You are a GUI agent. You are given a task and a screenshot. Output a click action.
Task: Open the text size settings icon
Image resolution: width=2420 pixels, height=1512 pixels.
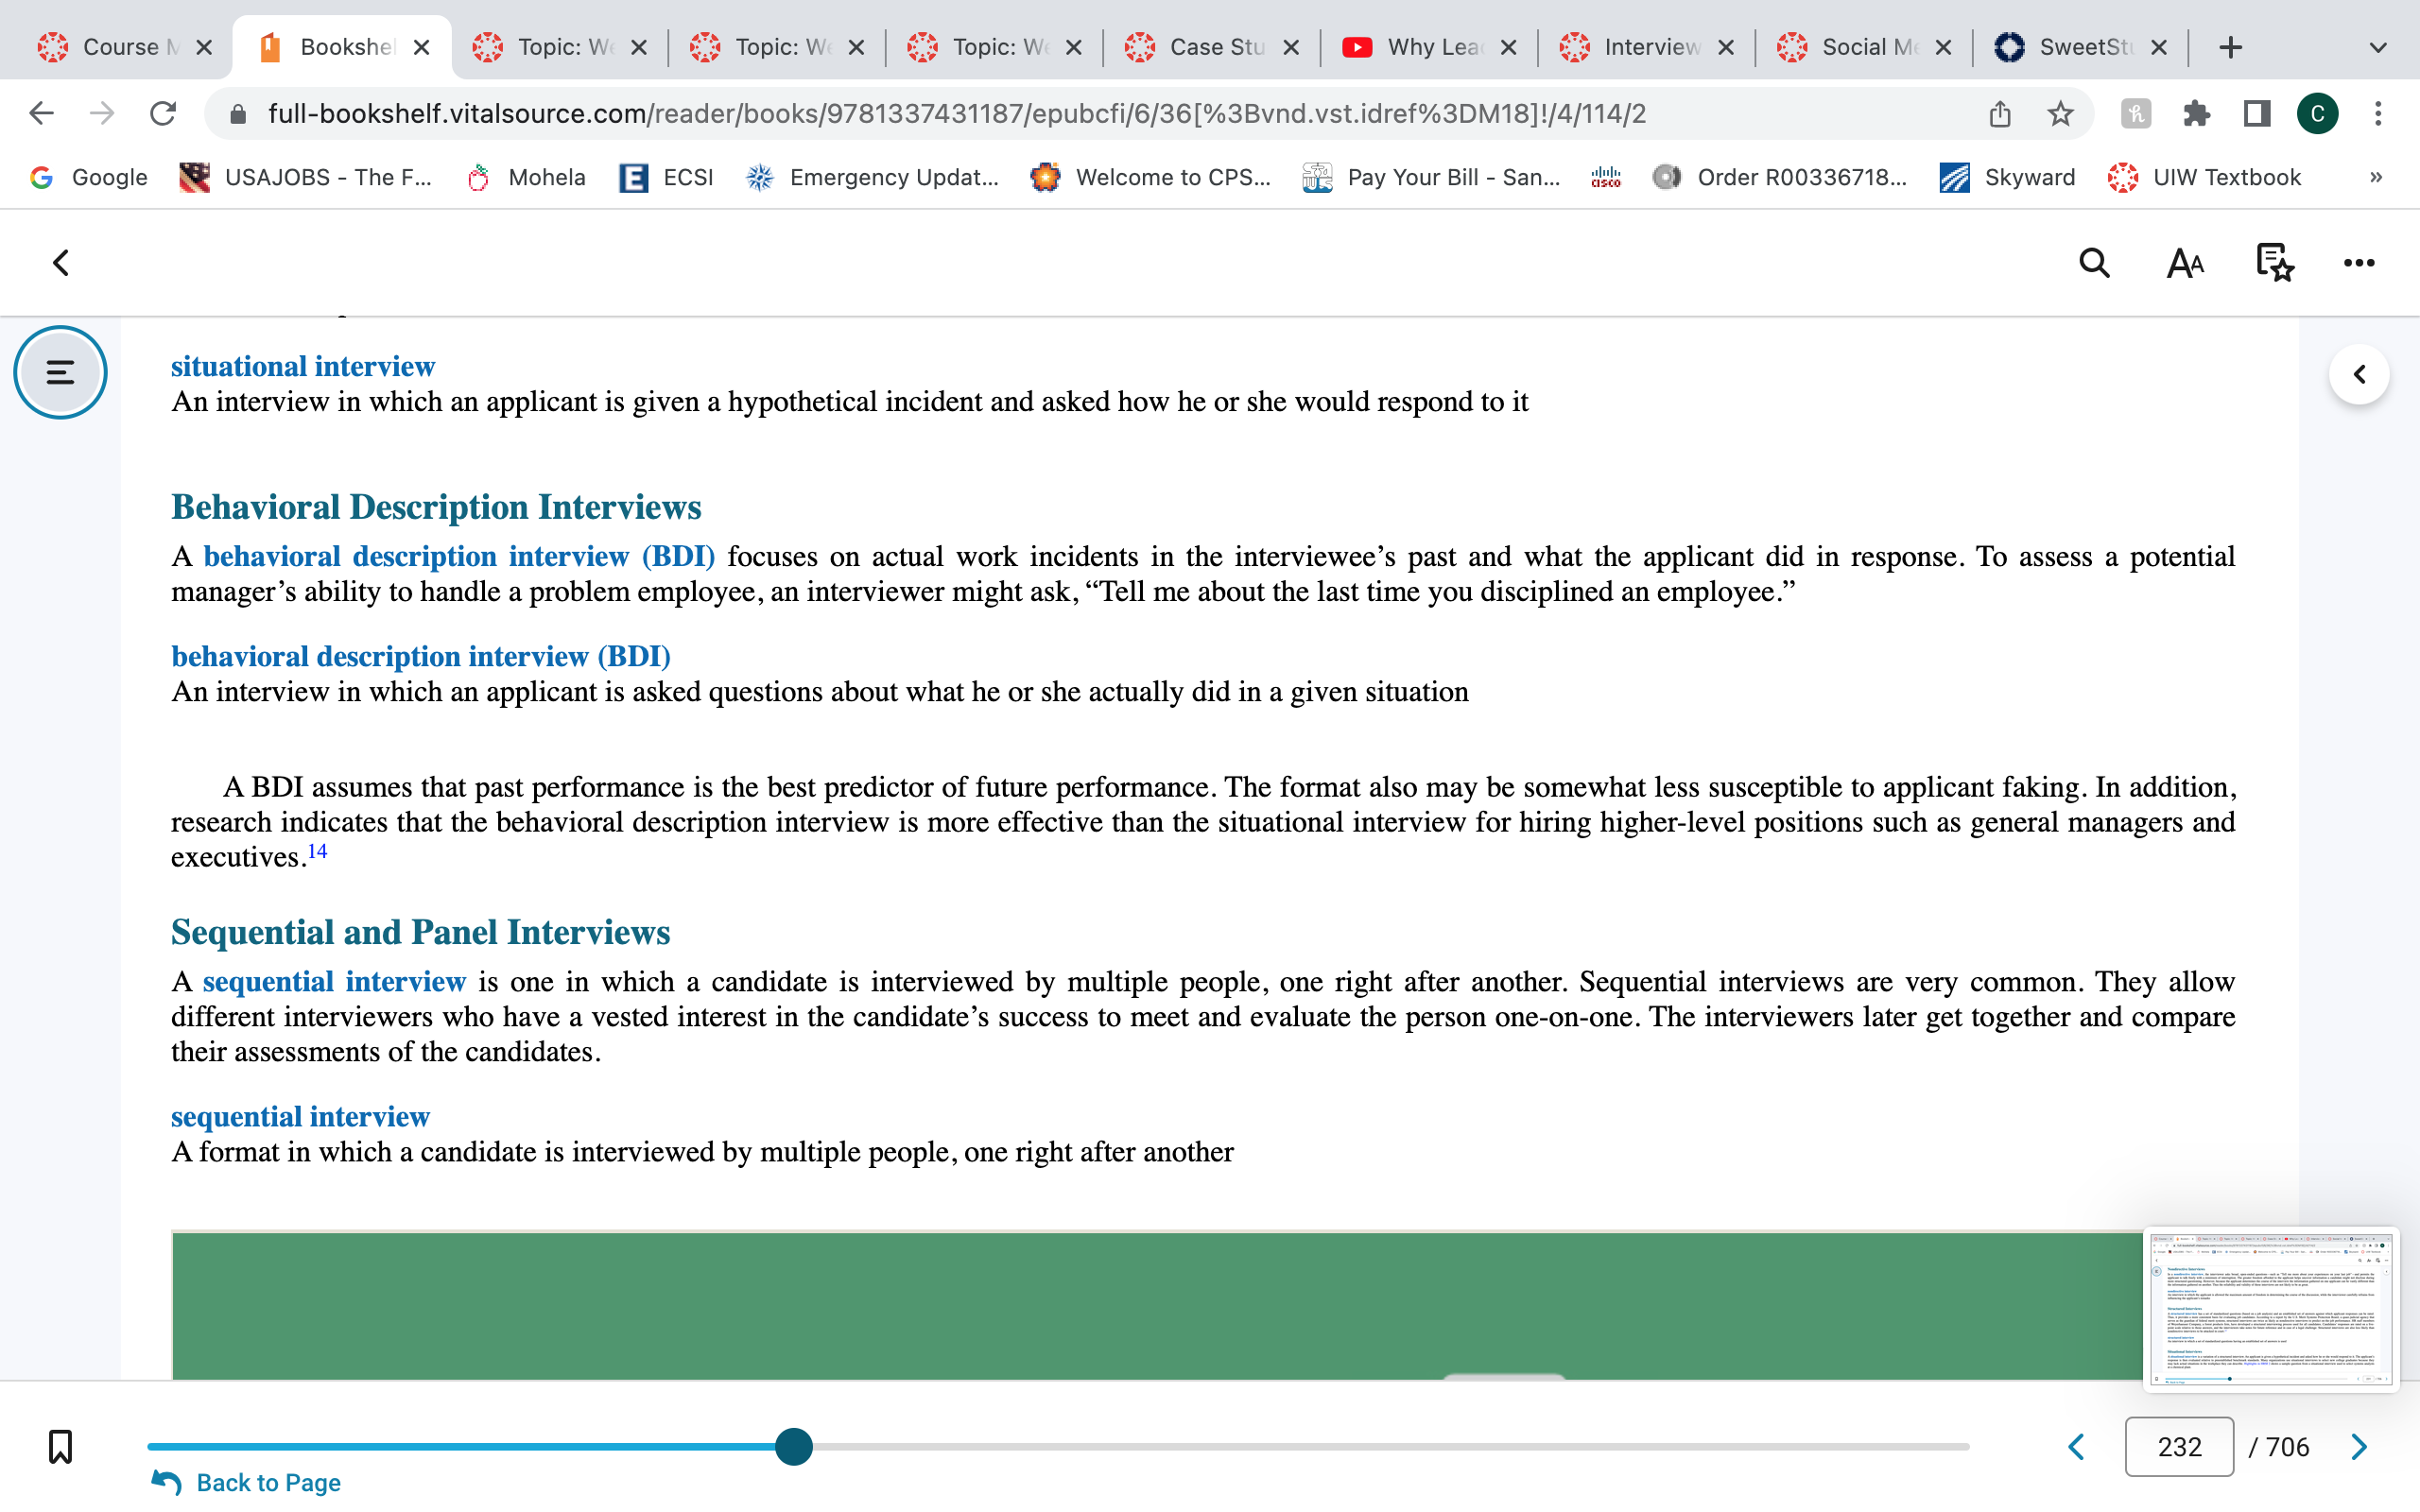click(x=2185, y=263)
